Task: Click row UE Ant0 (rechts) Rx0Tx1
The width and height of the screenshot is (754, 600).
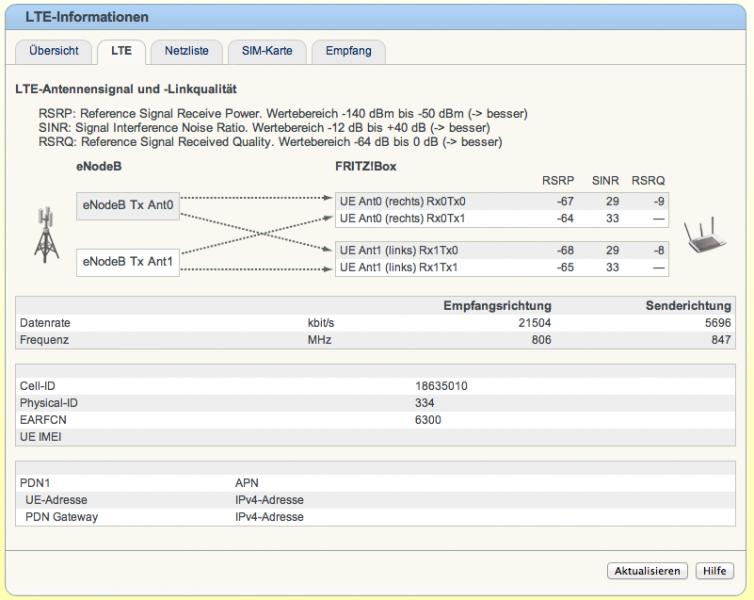Action: click(x=502, y=219)
